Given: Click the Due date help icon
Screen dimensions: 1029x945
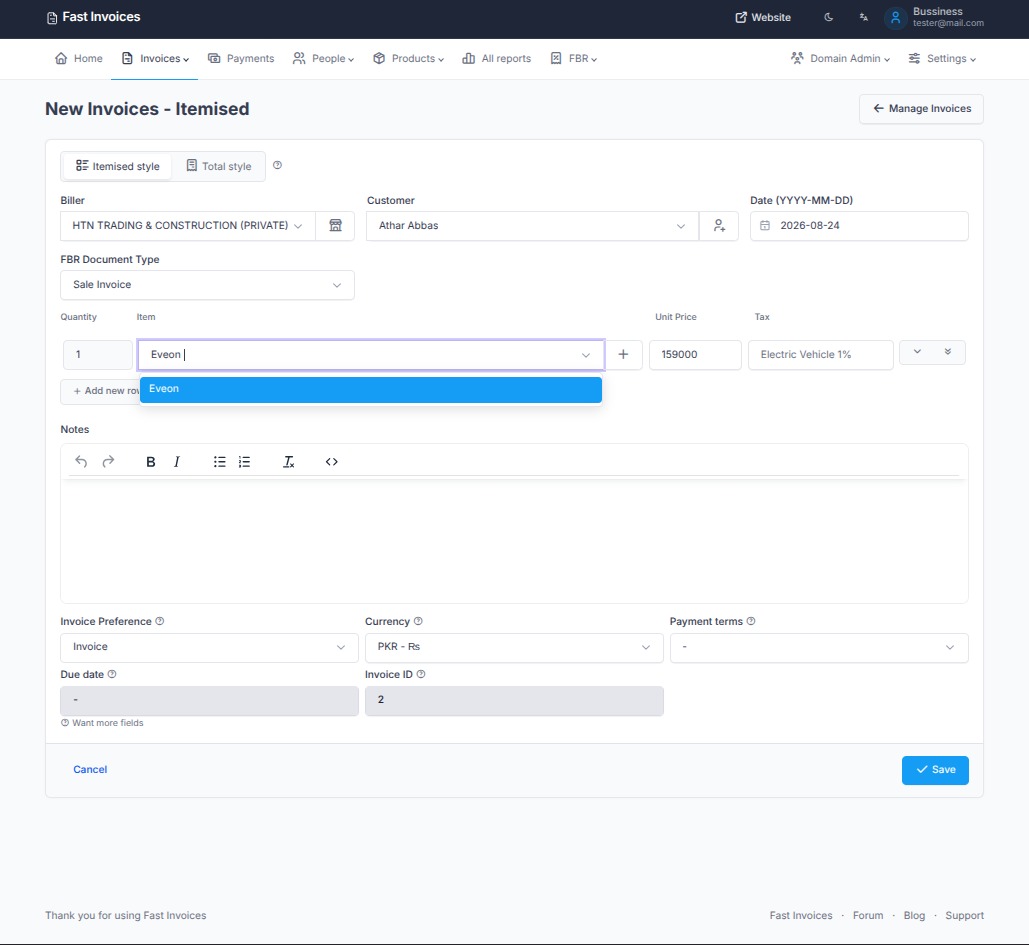Looking at the screenshot, I should (x=112, y=674).
